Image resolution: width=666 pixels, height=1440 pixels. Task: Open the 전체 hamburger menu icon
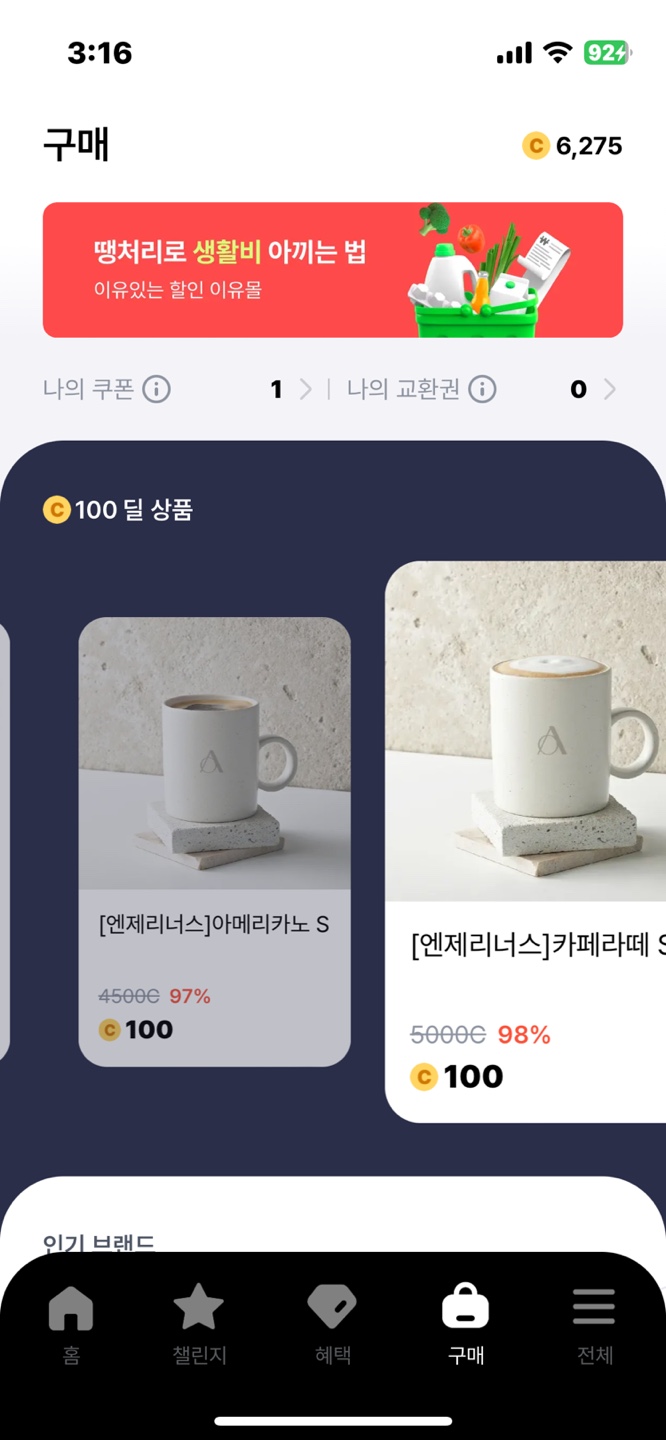click(594, 1307)
